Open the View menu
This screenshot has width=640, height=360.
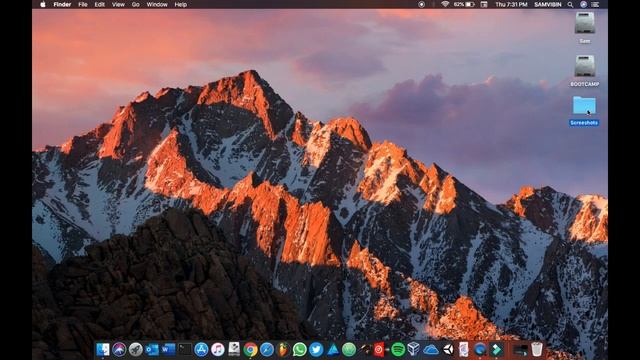point(118,4)
